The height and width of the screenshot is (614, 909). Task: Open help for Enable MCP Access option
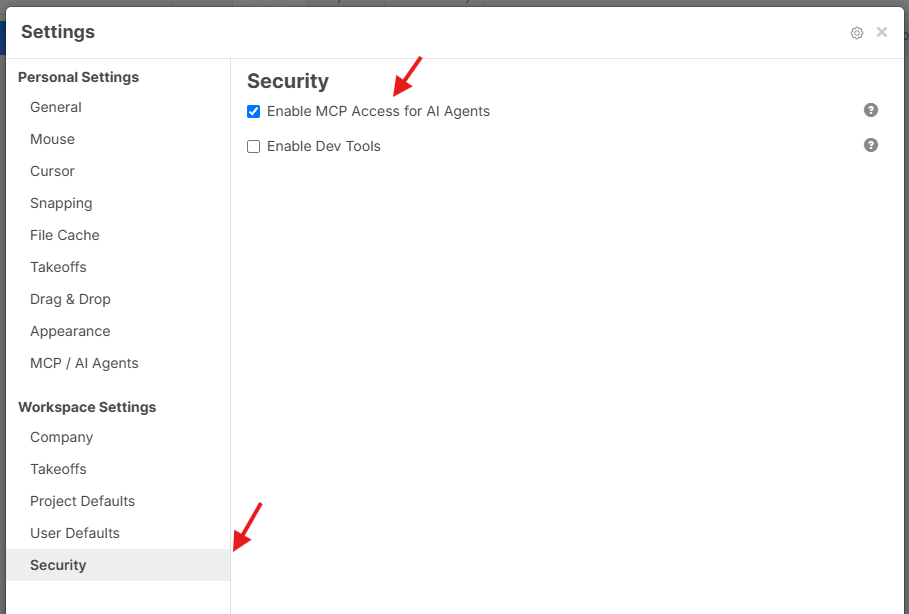point(871,110)
